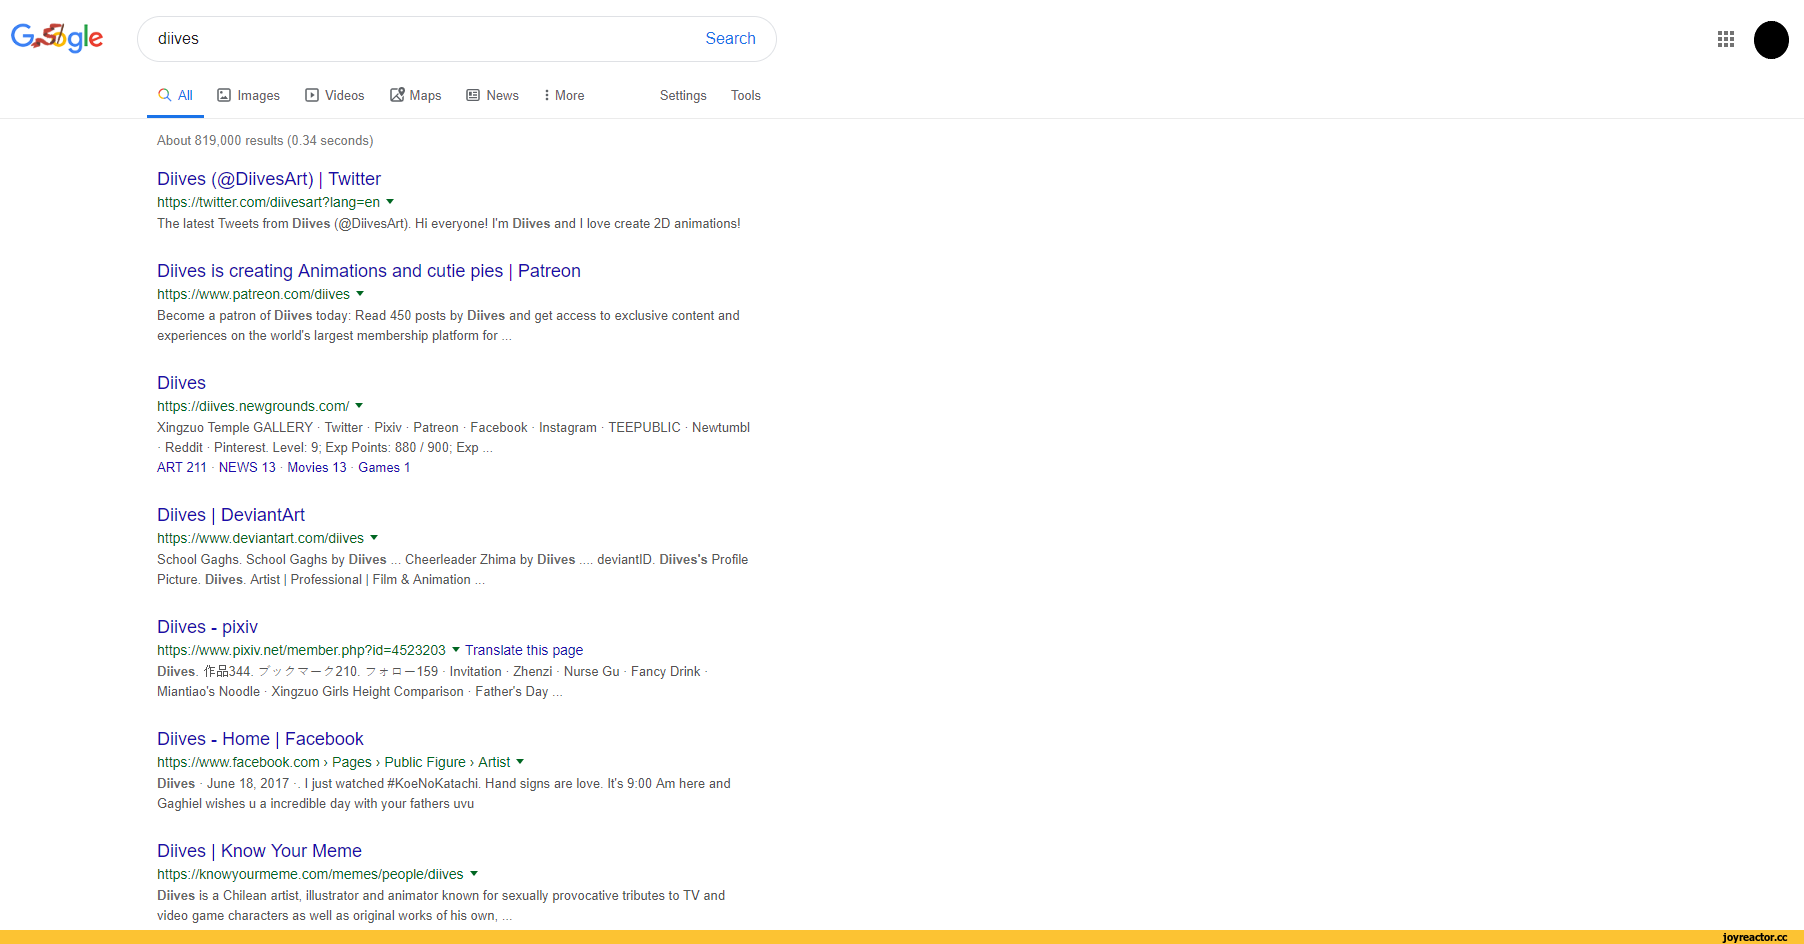Open the Know Your Meme result

[x=259, y=851]
